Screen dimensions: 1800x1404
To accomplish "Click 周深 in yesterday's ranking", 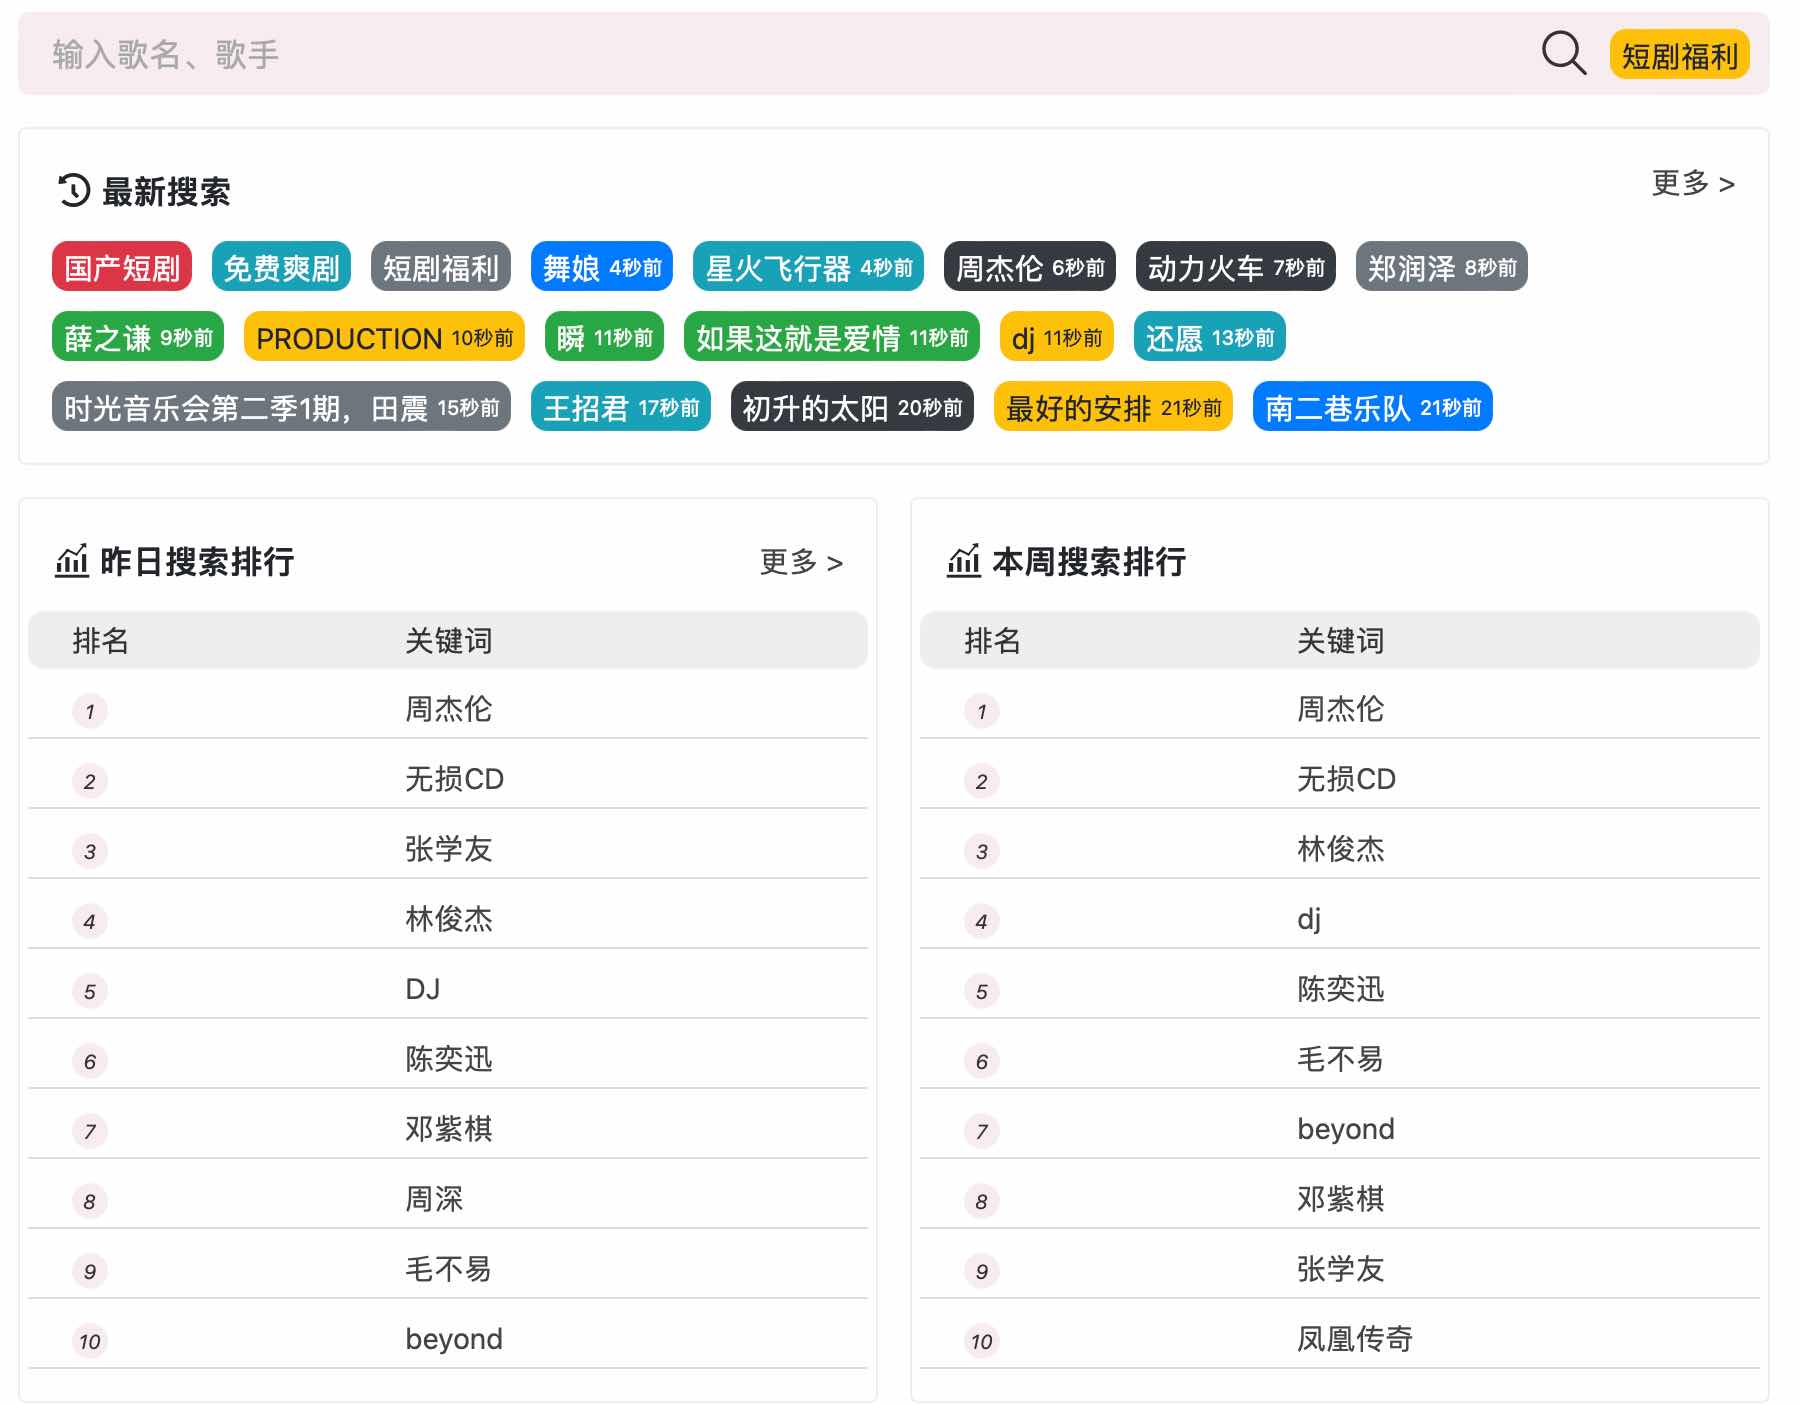I will point(434,1199).
